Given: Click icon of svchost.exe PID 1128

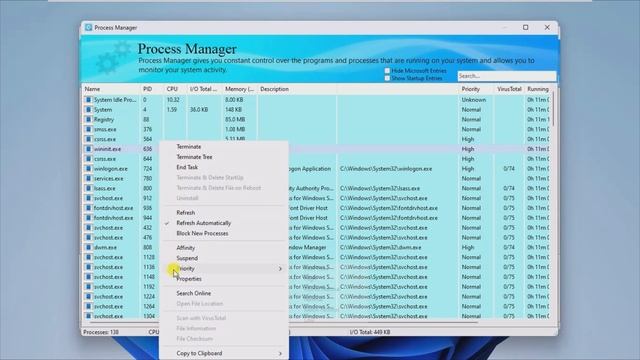Looking at the screenshot, I should 88,257.
